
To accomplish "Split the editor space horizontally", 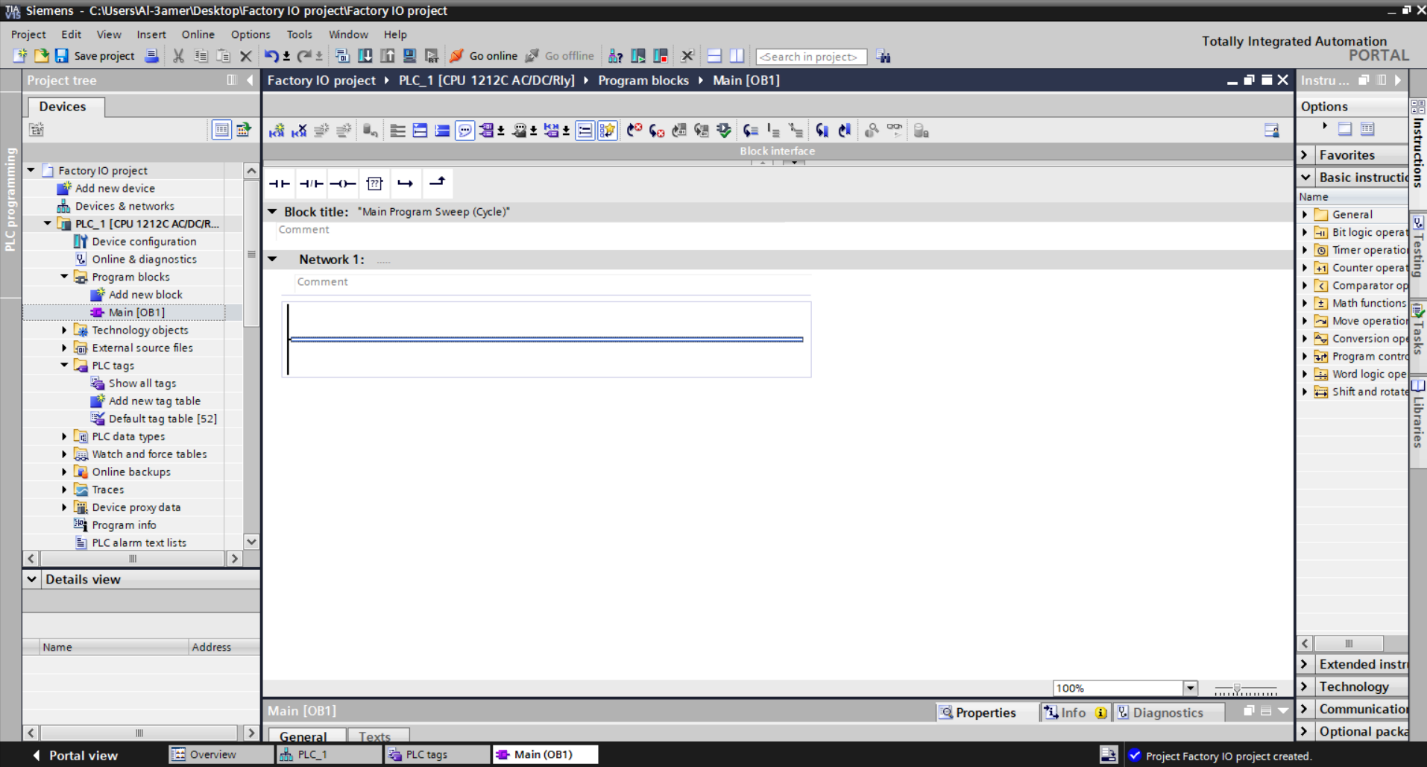I will [x=714, y=56].
